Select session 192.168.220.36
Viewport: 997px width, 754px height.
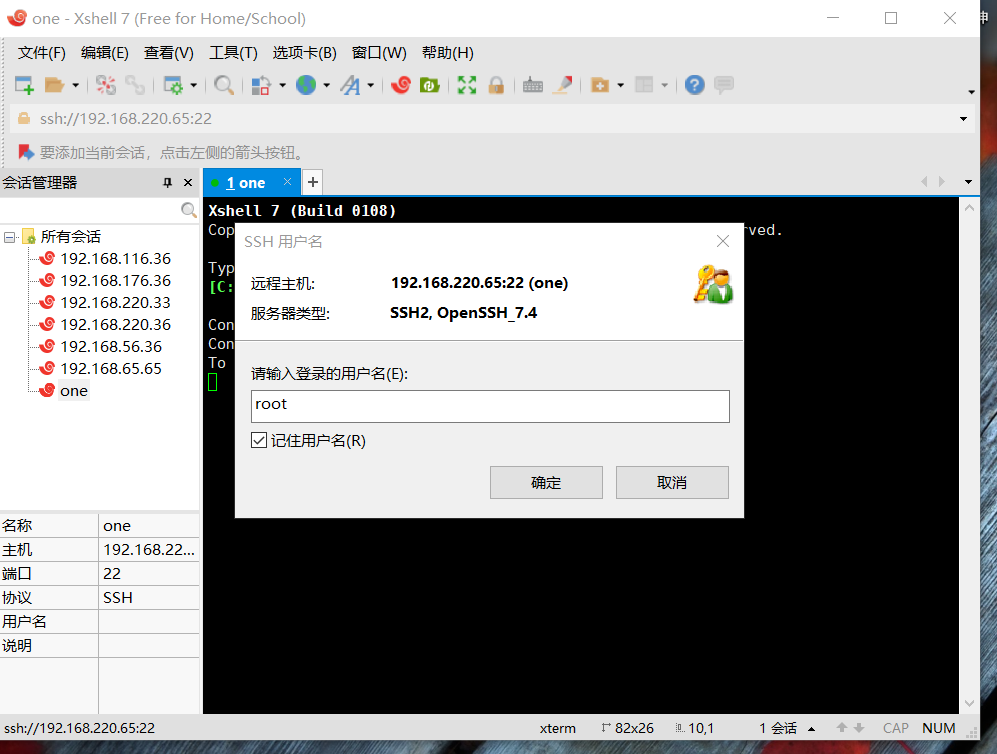click(115, 325)
